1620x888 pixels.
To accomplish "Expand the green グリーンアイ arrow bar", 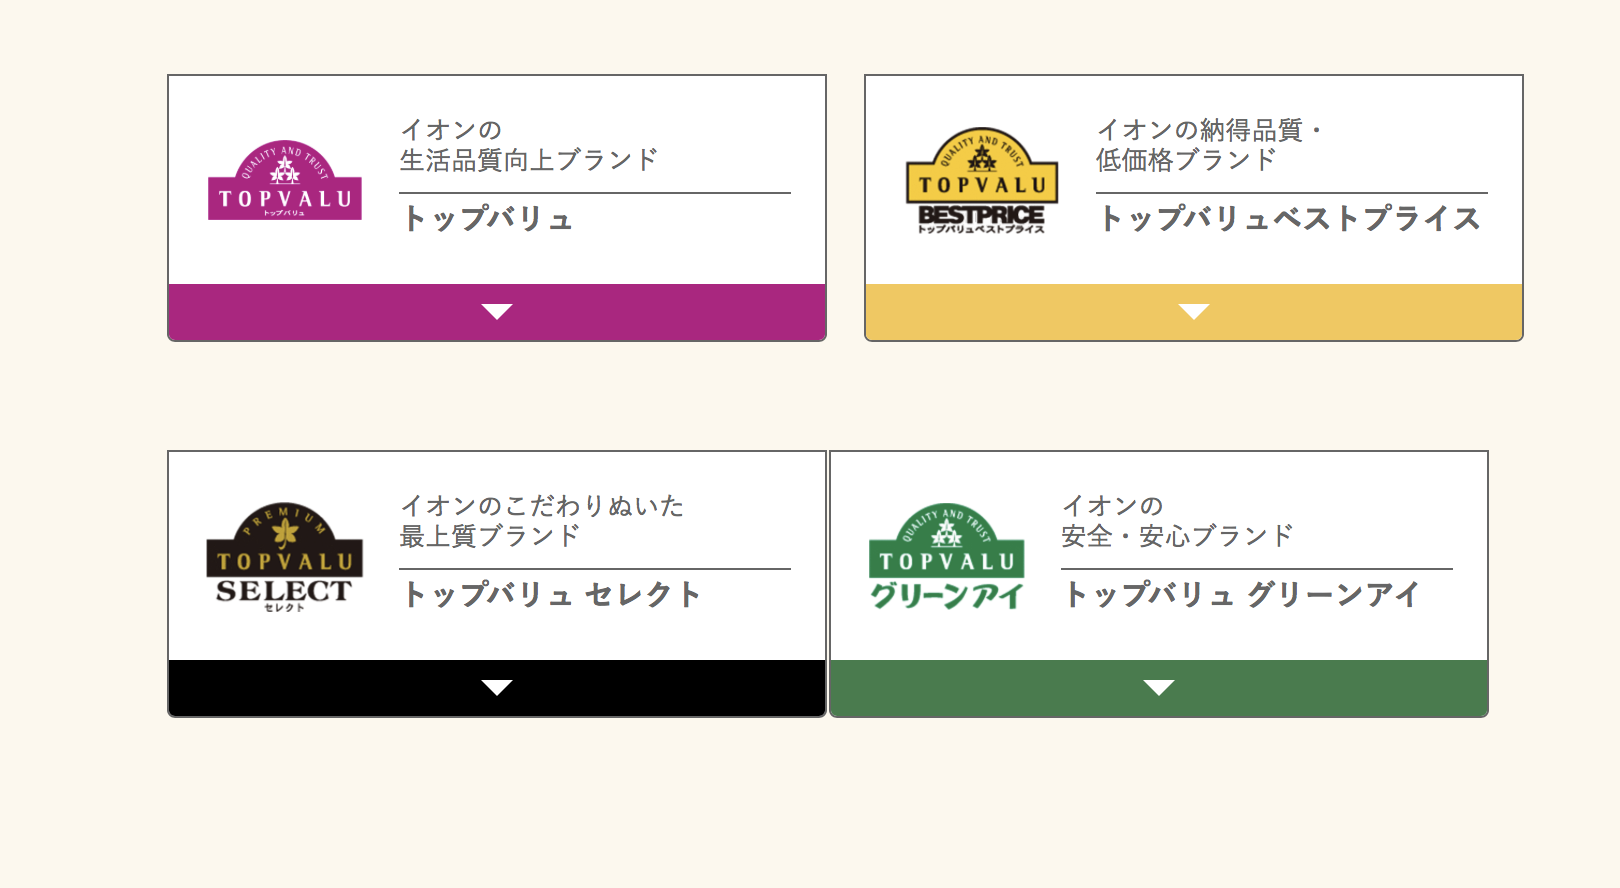I will (1159, 688).
